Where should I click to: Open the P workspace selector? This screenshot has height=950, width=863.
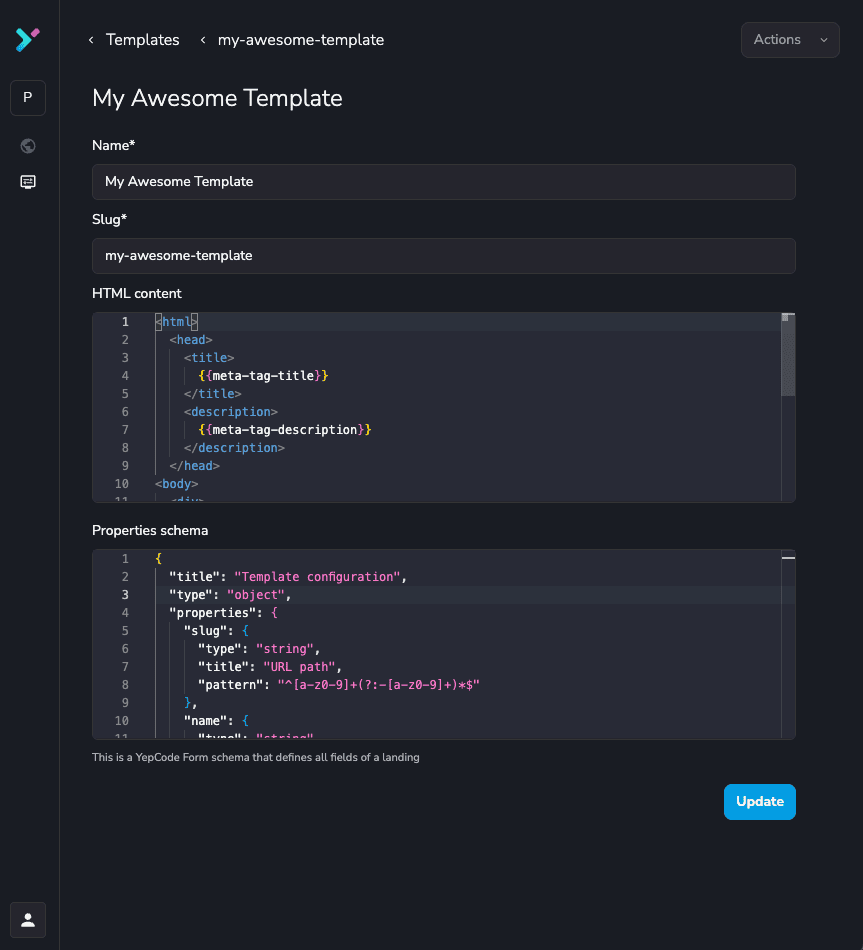tap(28, 98)
